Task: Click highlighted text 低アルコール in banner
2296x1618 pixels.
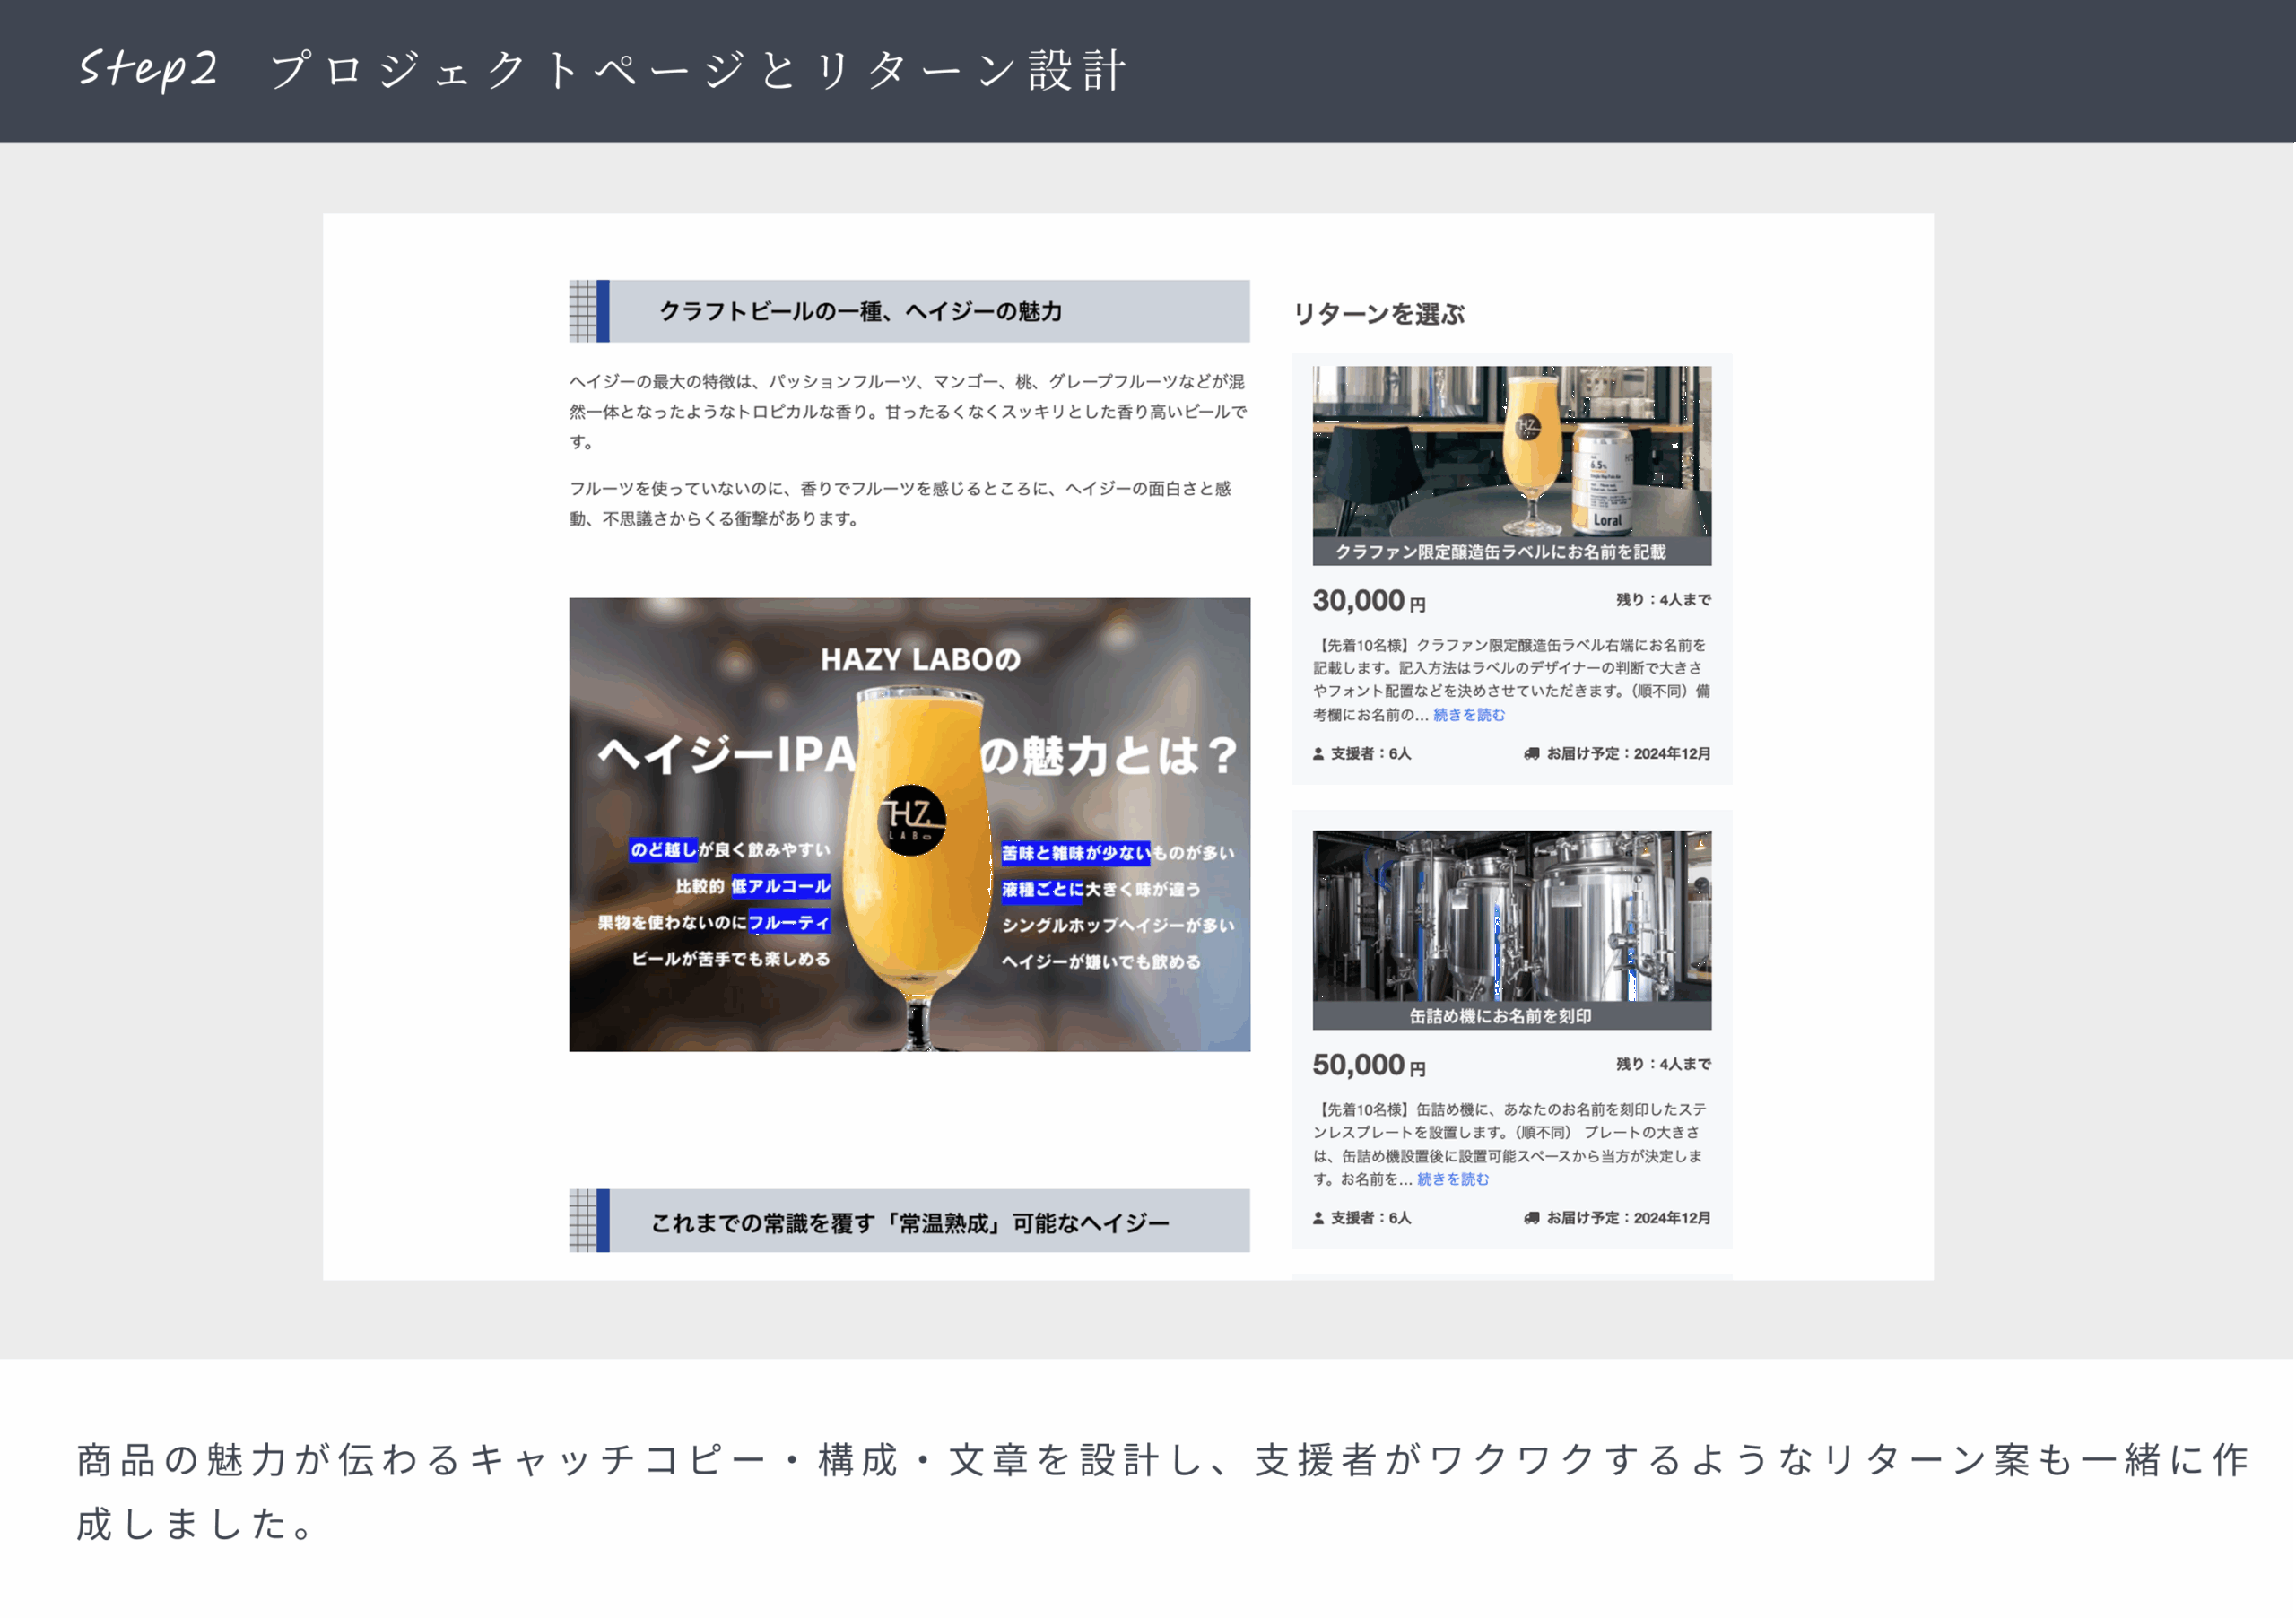Action: [780, 886]
